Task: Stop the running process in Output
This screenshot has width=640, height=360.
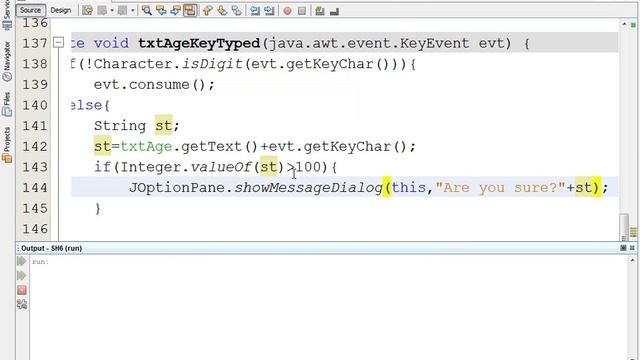Action: (22, 290)
